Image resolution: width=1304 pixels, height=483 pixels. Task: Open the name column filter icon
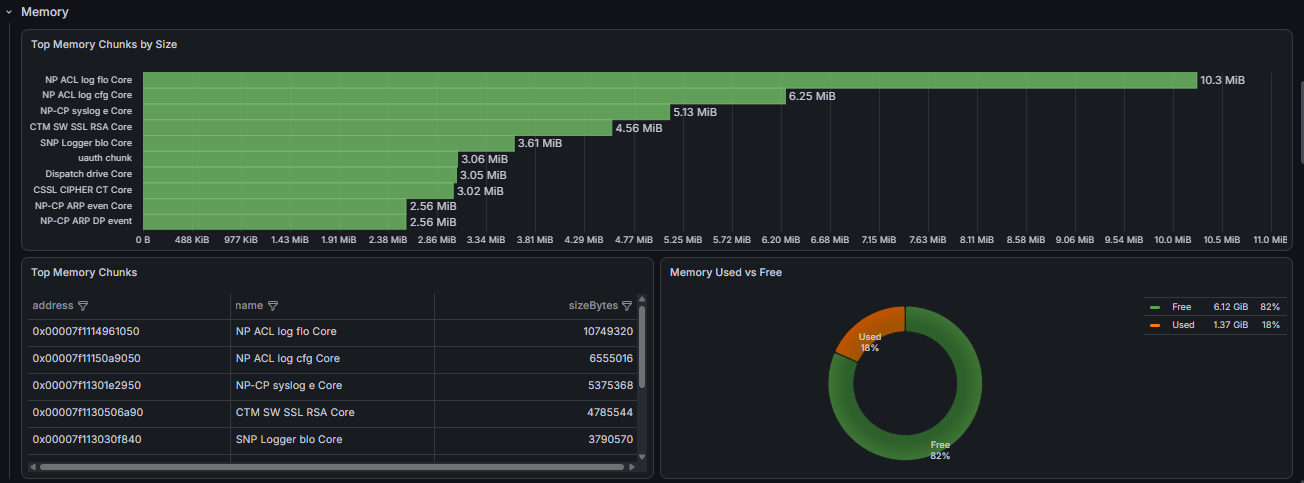pos(273,306)
